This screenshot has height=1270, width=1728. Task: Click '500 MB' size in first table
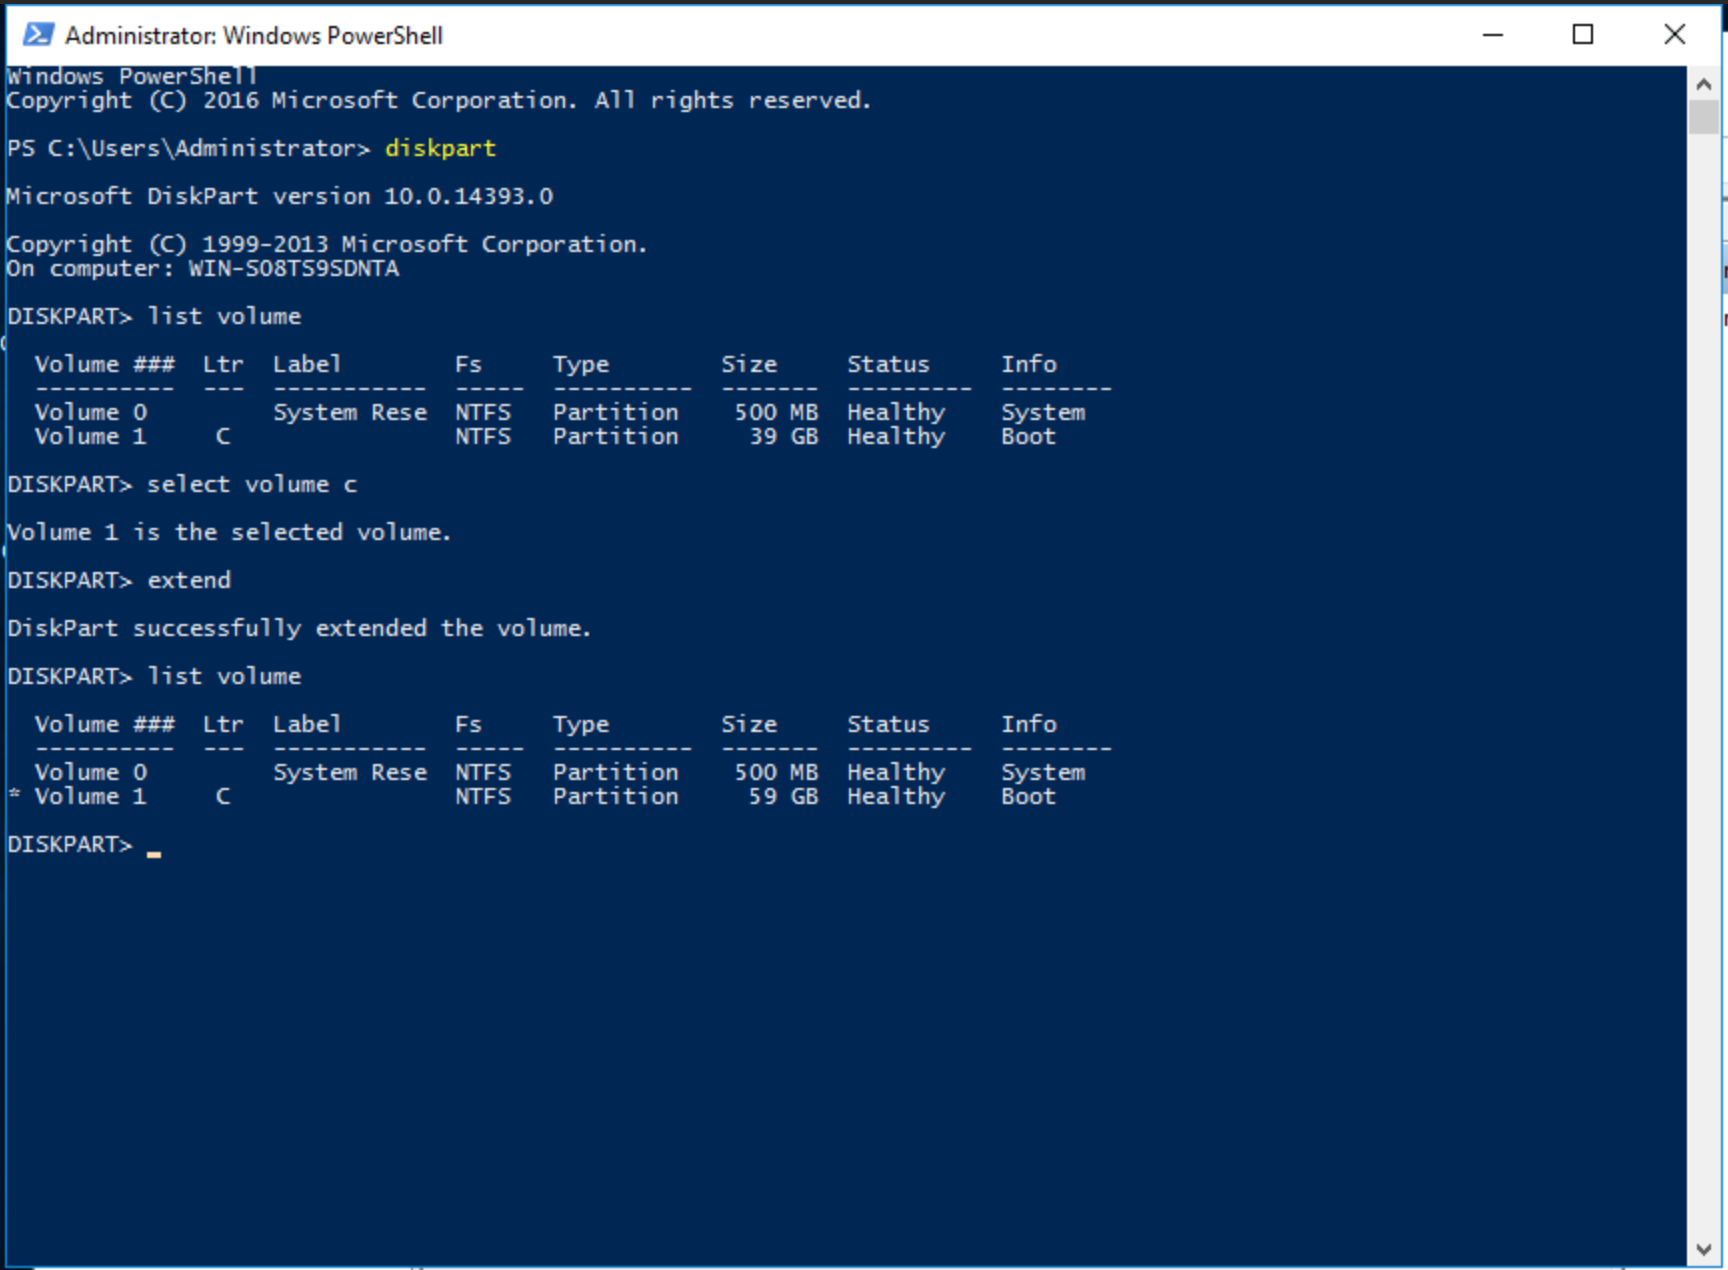pos(777,412)
